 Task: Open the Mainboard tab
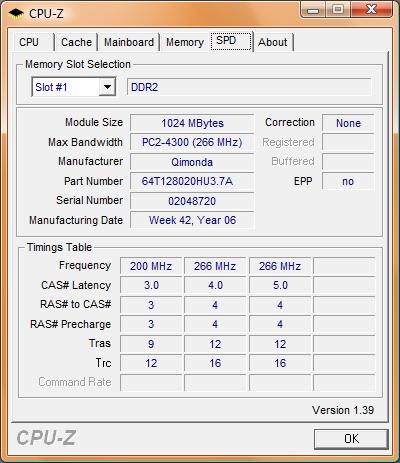129,42
